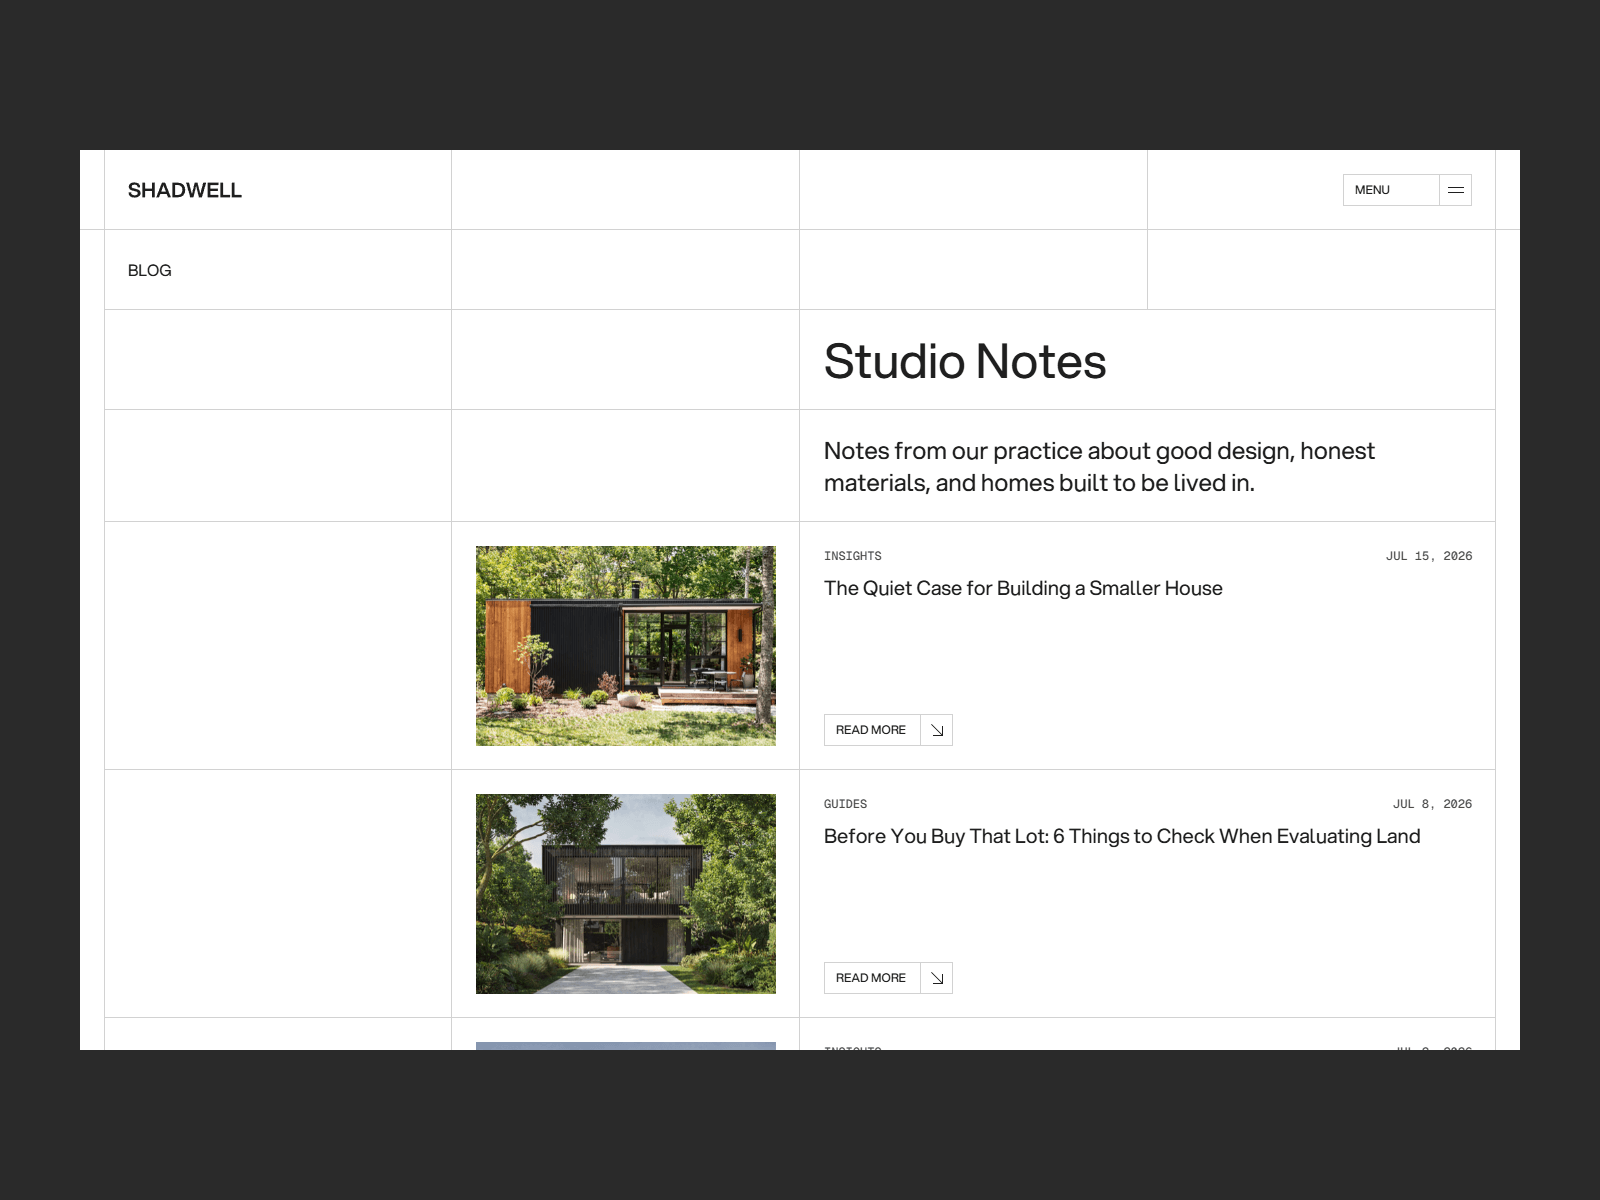Click the GUIDES category tag
Image resolution: width=1600 pixels, height=1200 pixels.
[846, 804]
